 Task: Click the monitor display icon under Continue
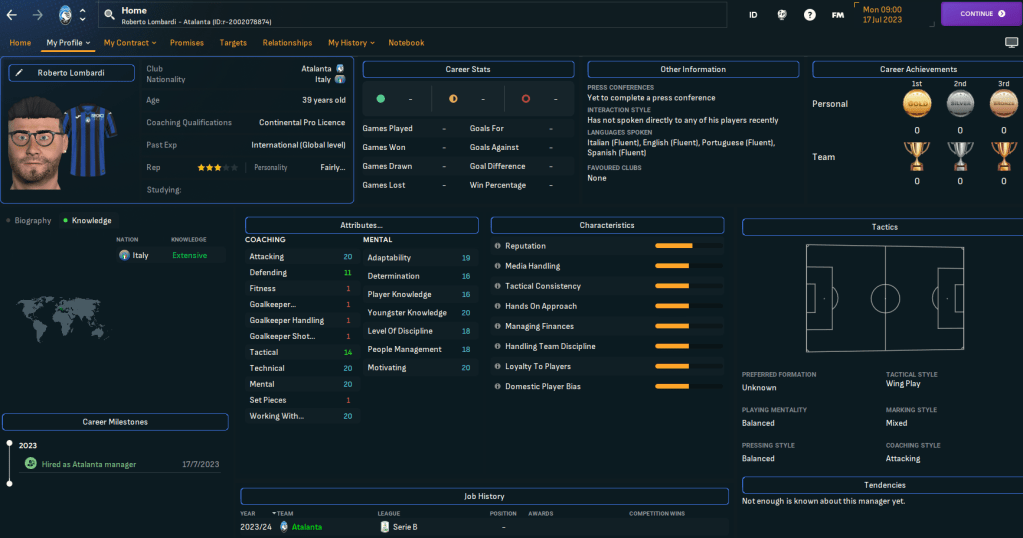click(x=1010, y=43)
